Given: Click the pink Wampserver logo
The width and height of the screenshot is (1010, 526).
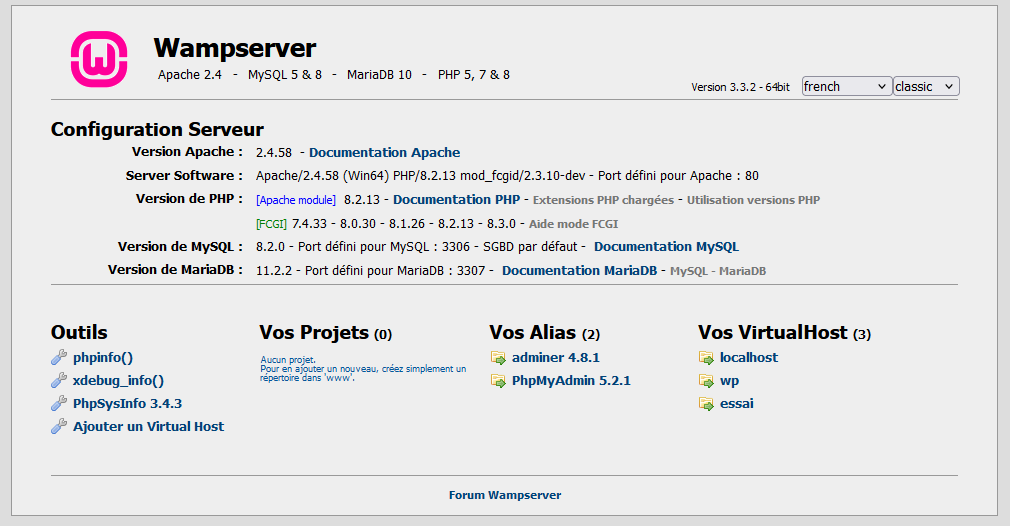Looking at the screenshot, I should (99, 59).
